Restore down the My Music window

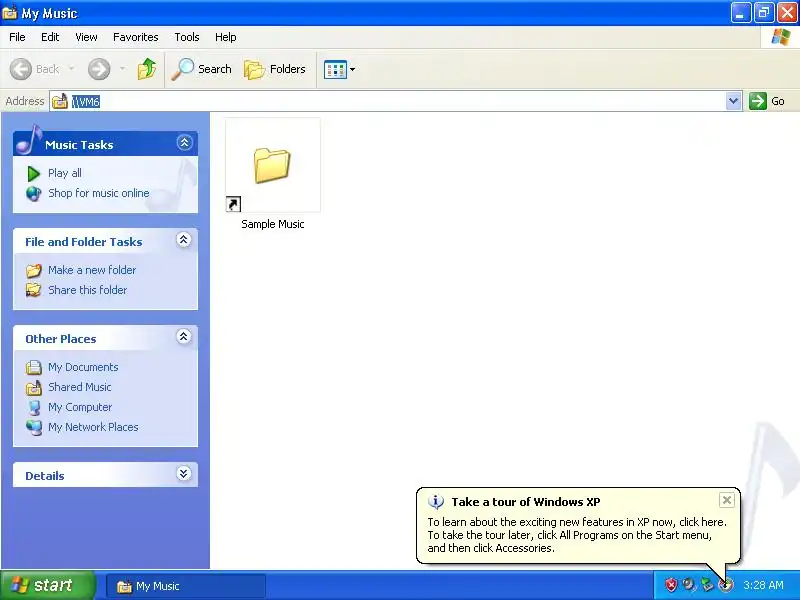(x=764, y=13)
